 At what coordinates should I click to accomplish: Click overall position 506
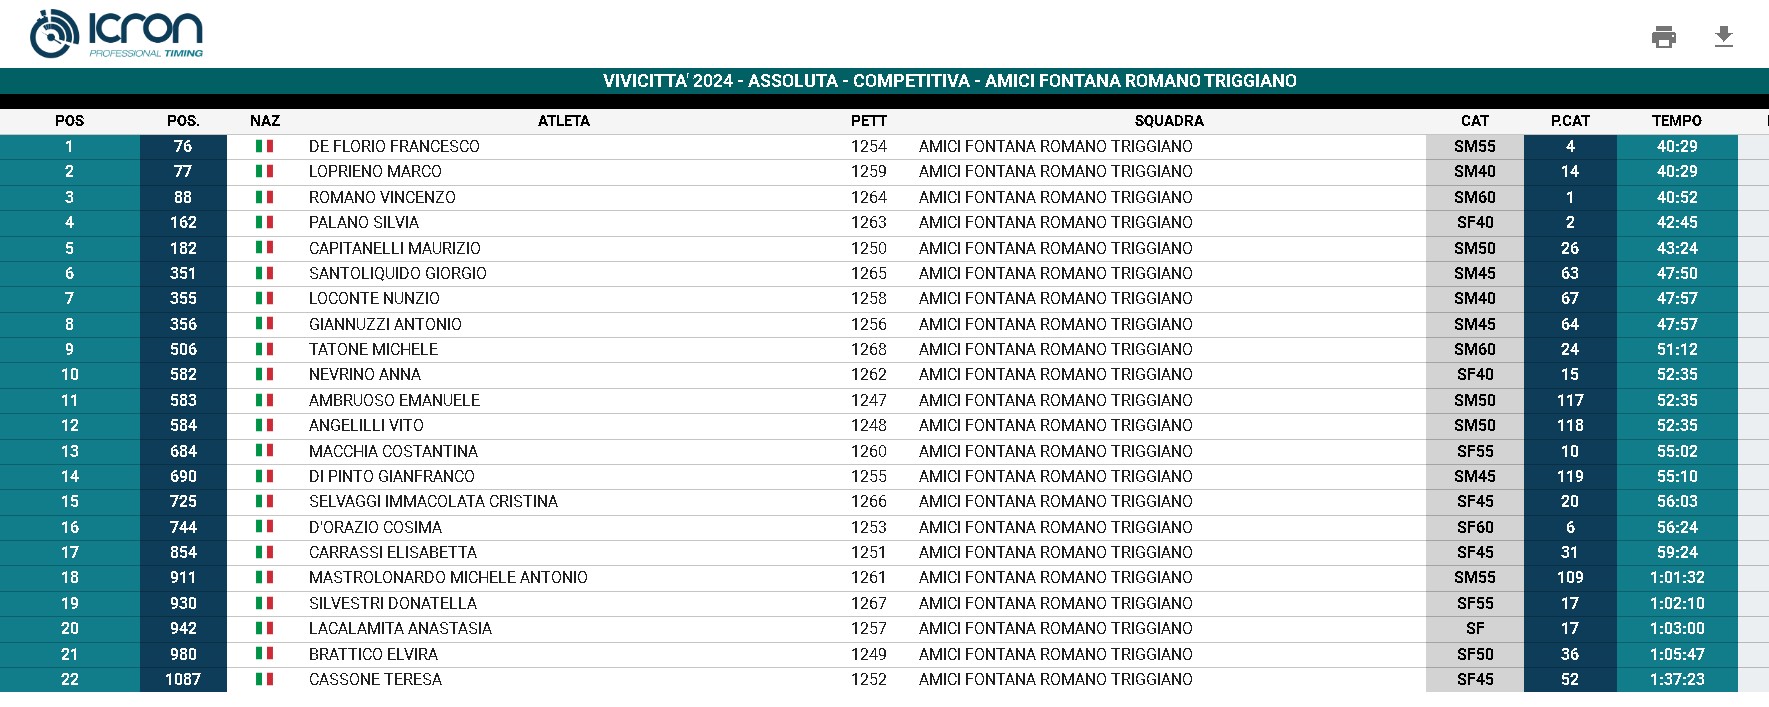coord(183,349)
